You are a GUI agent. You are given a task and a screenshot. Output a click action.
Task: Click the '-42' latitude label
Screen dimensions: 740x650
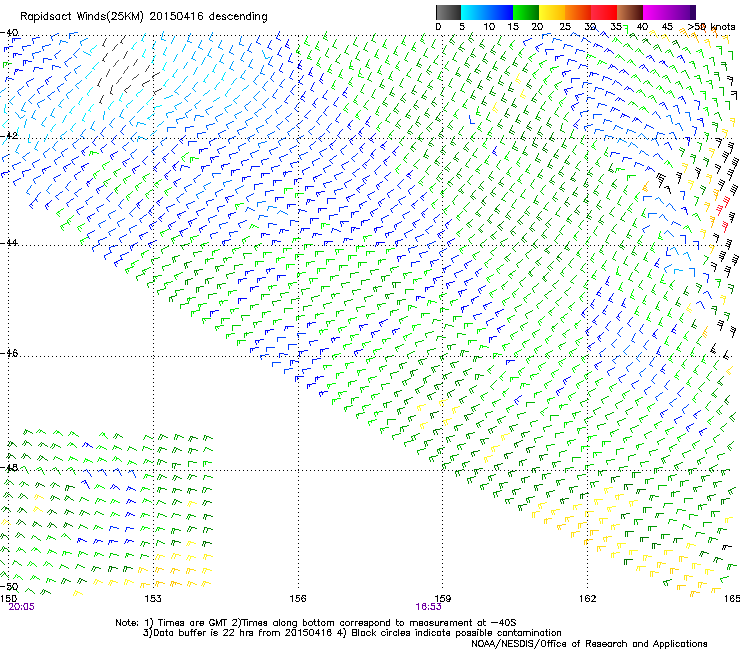pos(9,136)
